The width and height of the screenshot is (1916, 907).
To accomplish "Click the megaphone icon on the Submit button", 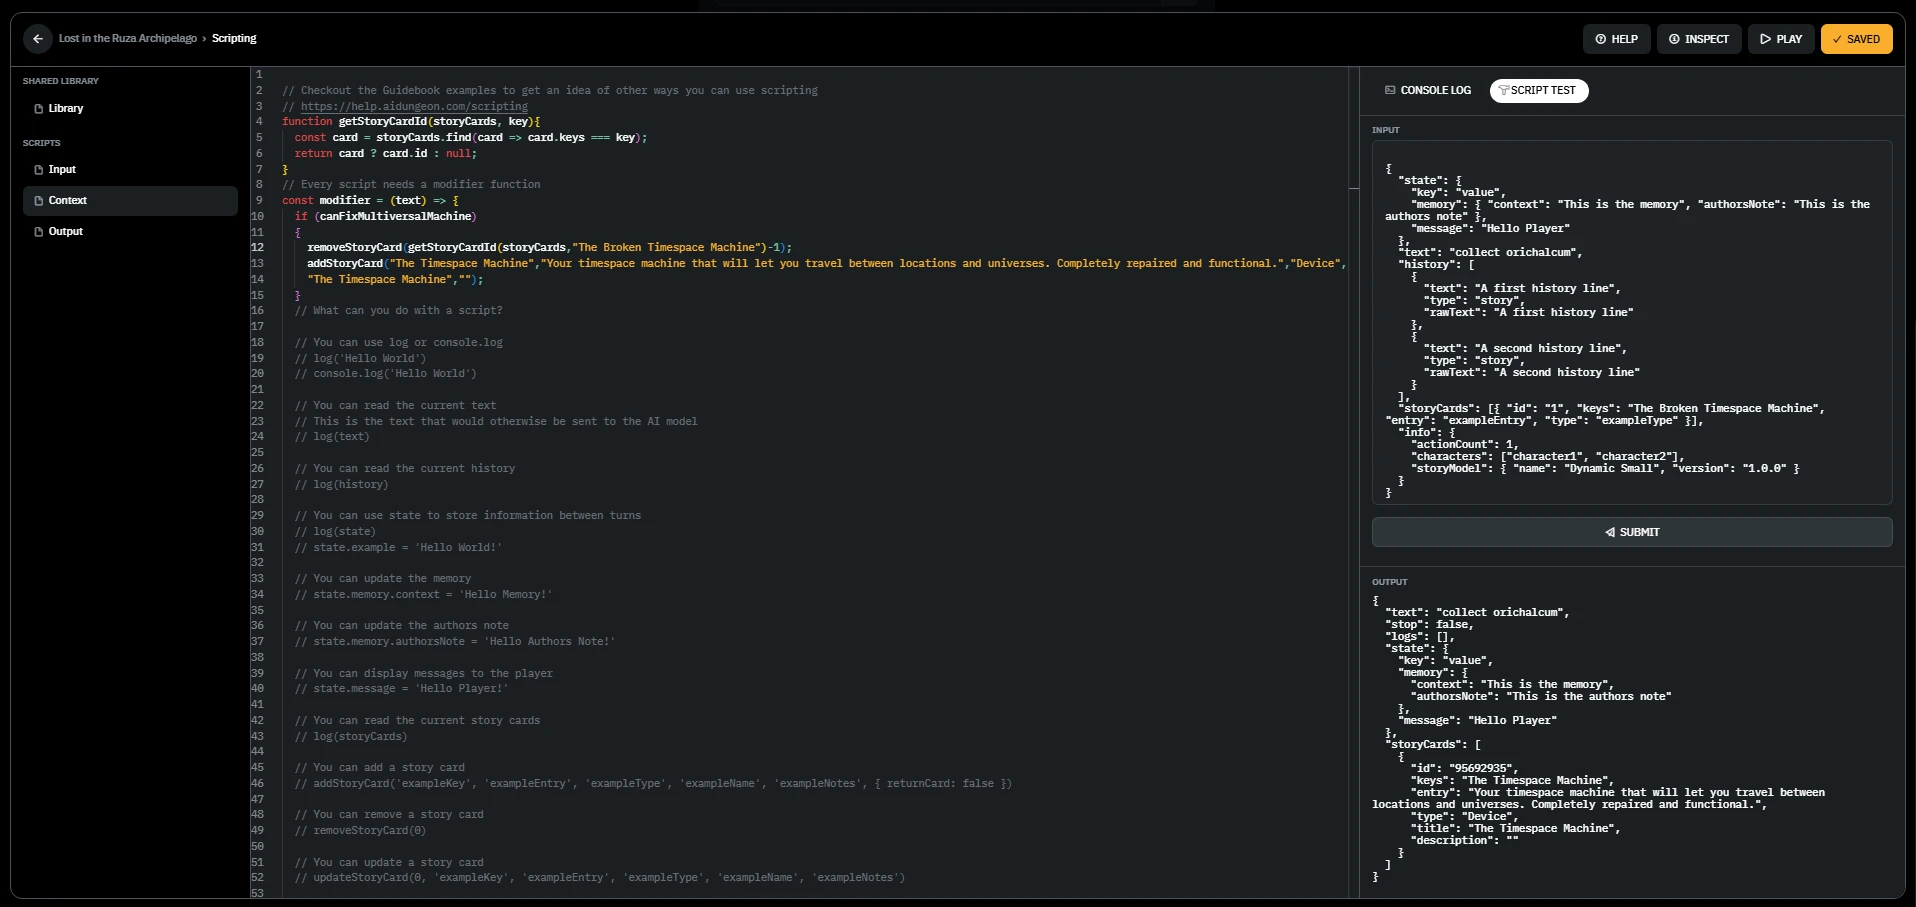I will pos(1609,532).
